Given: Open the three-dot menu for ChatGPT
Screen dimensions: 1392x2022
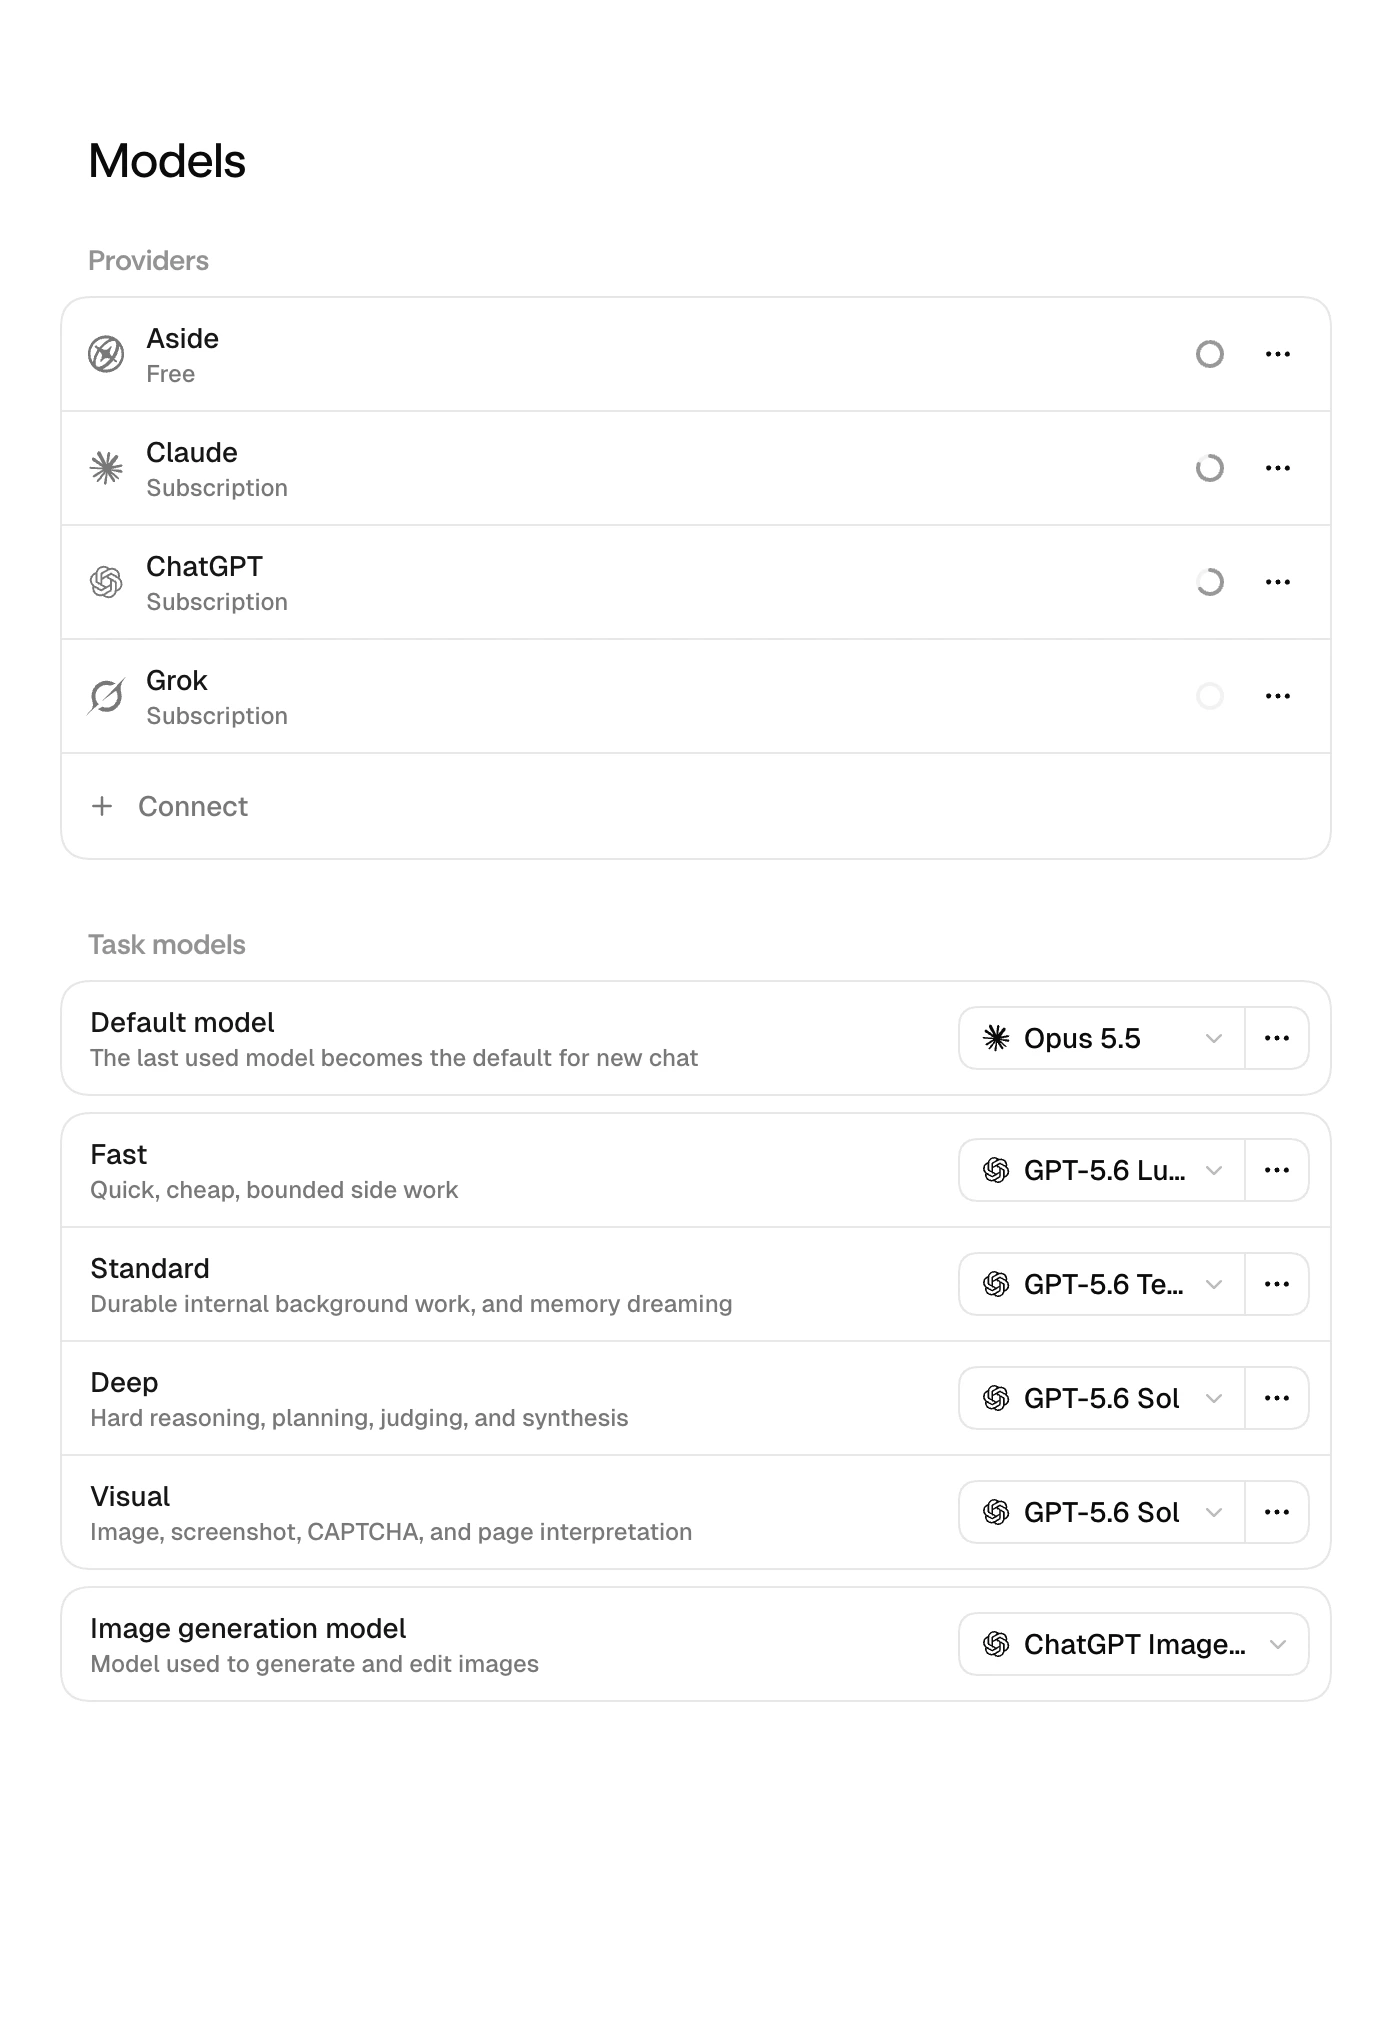Looking at the screenshot, I should (1278, 582).
